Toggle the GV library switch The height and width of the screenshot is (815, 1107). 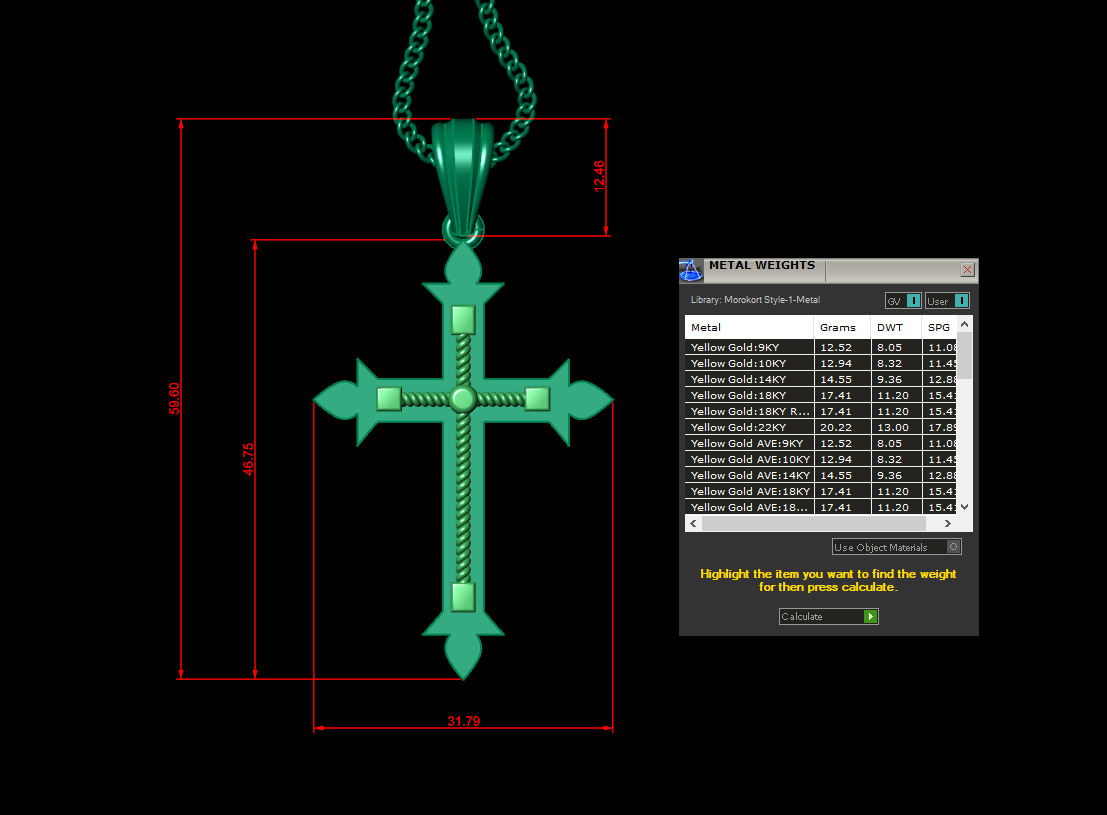pos(903,301)
